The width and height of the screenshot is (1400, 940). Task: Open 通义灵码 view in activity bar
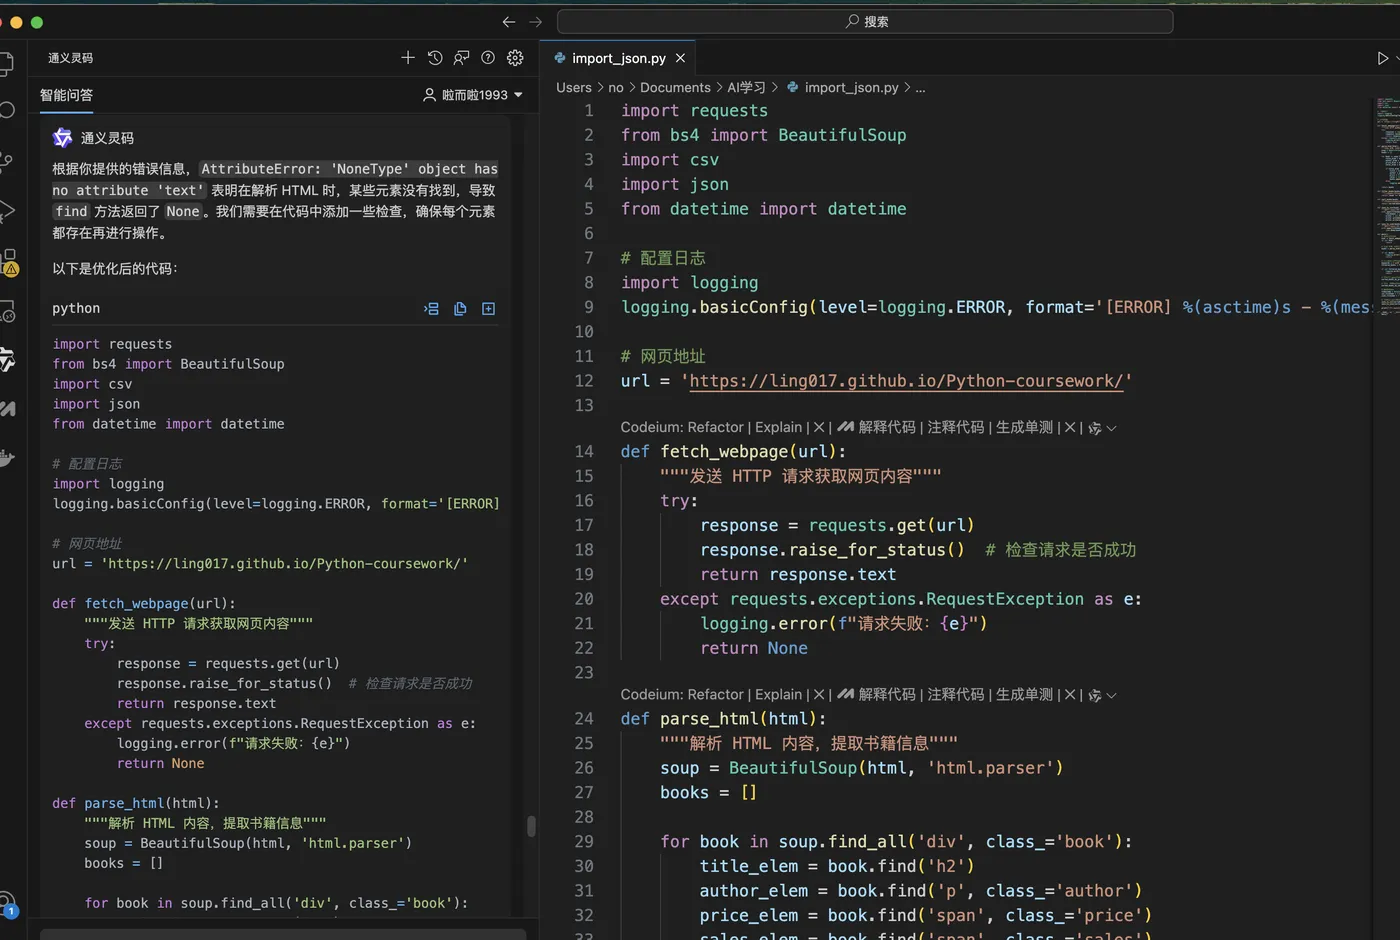click(x=7, y=360)
